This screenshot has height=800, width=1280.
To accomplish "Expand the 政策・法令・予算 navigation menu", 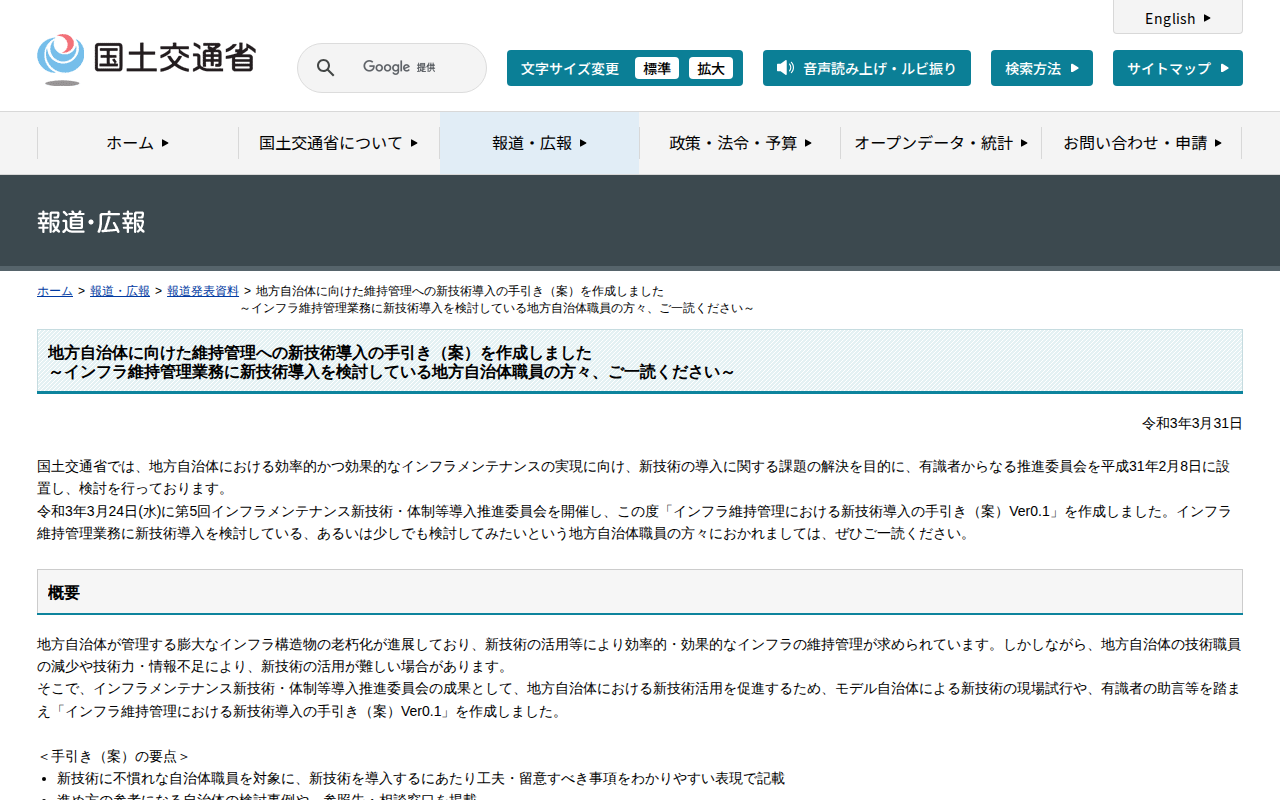I will pos(740,143).
